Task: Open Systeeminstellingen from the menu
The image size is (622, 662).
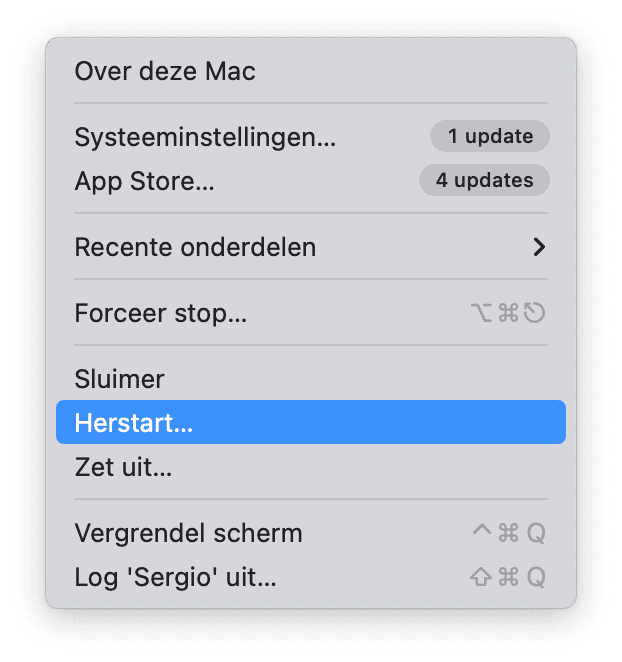Action: point(205,137)
